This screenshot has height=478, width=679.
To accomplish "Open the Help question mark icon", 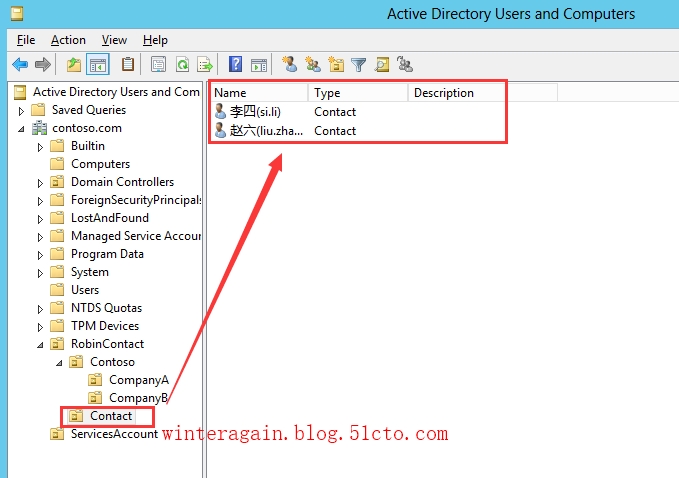I will (235, 65).
